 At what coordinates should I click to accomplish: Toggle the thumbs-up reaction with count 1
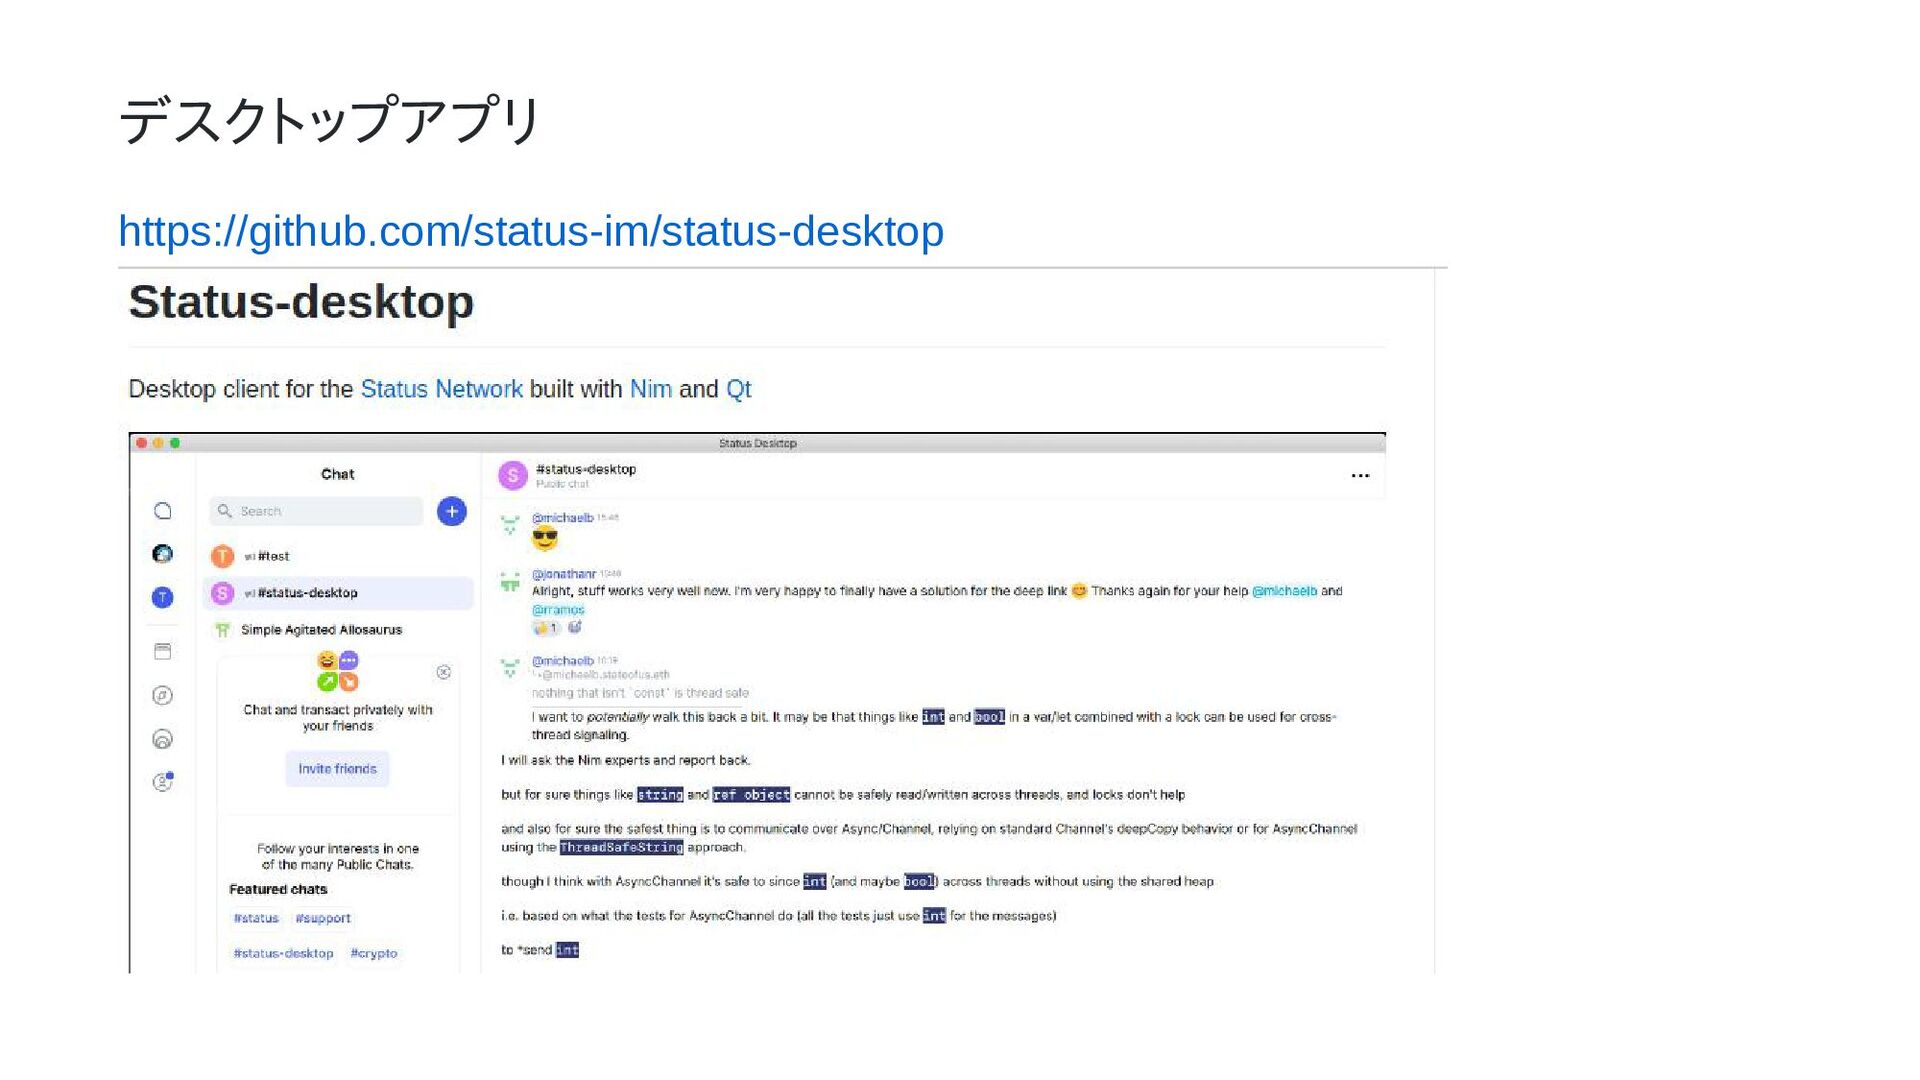pyautogui.click(x=546, y=628)
